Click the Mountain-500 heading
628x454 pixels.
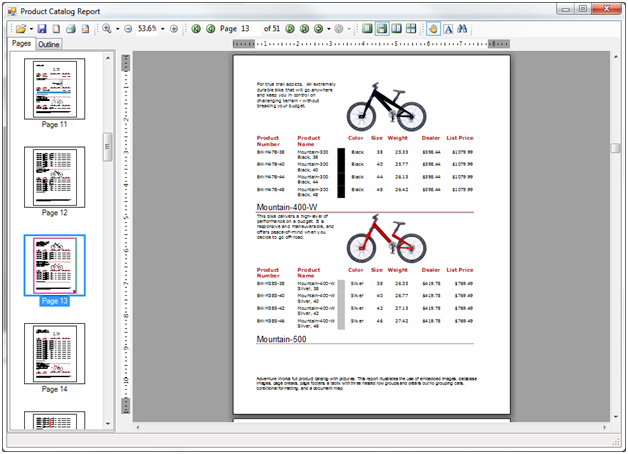tap(281, 339)
